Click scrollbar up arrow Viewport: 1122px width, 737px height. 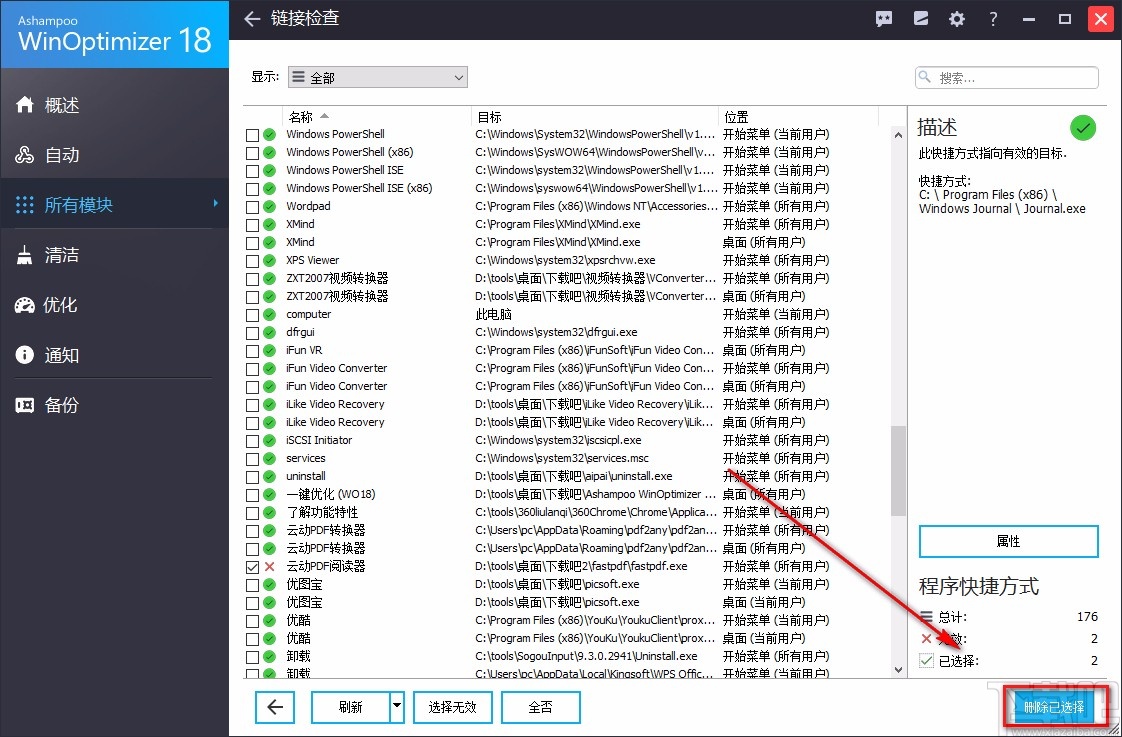coord(898,135)
